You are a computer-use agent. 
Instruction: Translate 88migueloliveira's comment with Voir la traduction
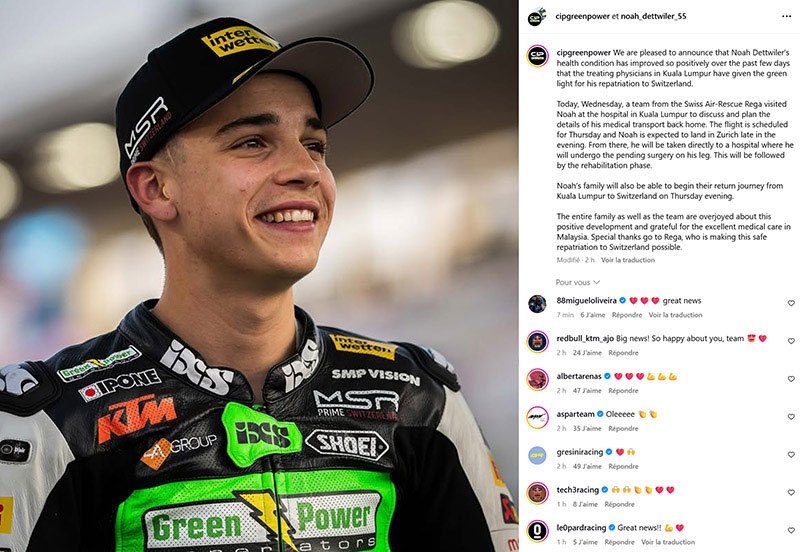(675, 315)
